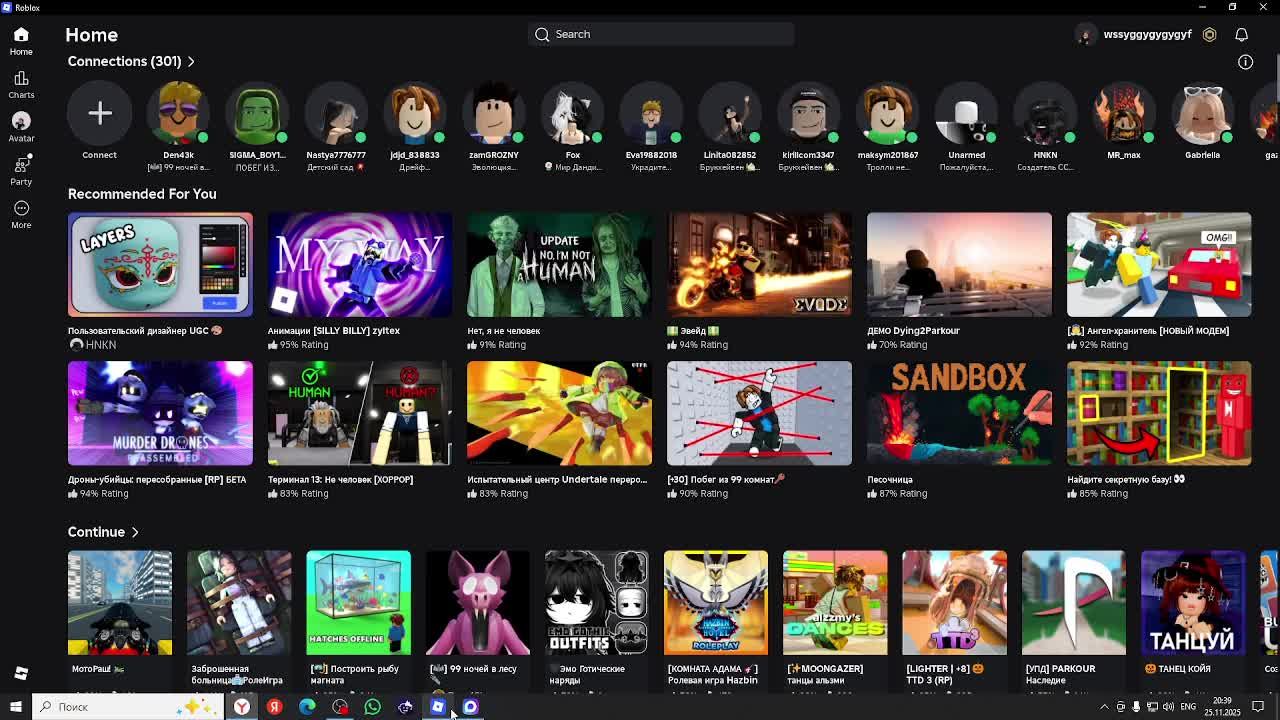Switch the ENG input language indicator
Image resolution: width=1280 pixels, height=720 pixels.
tap(1187, 707)
